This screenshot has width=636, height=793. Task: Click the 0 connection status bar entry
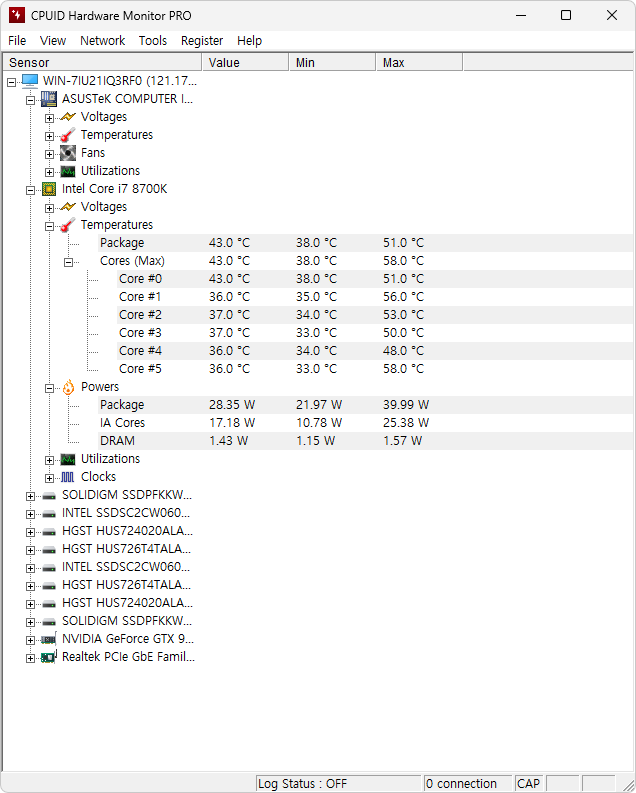tap(468, 783)
